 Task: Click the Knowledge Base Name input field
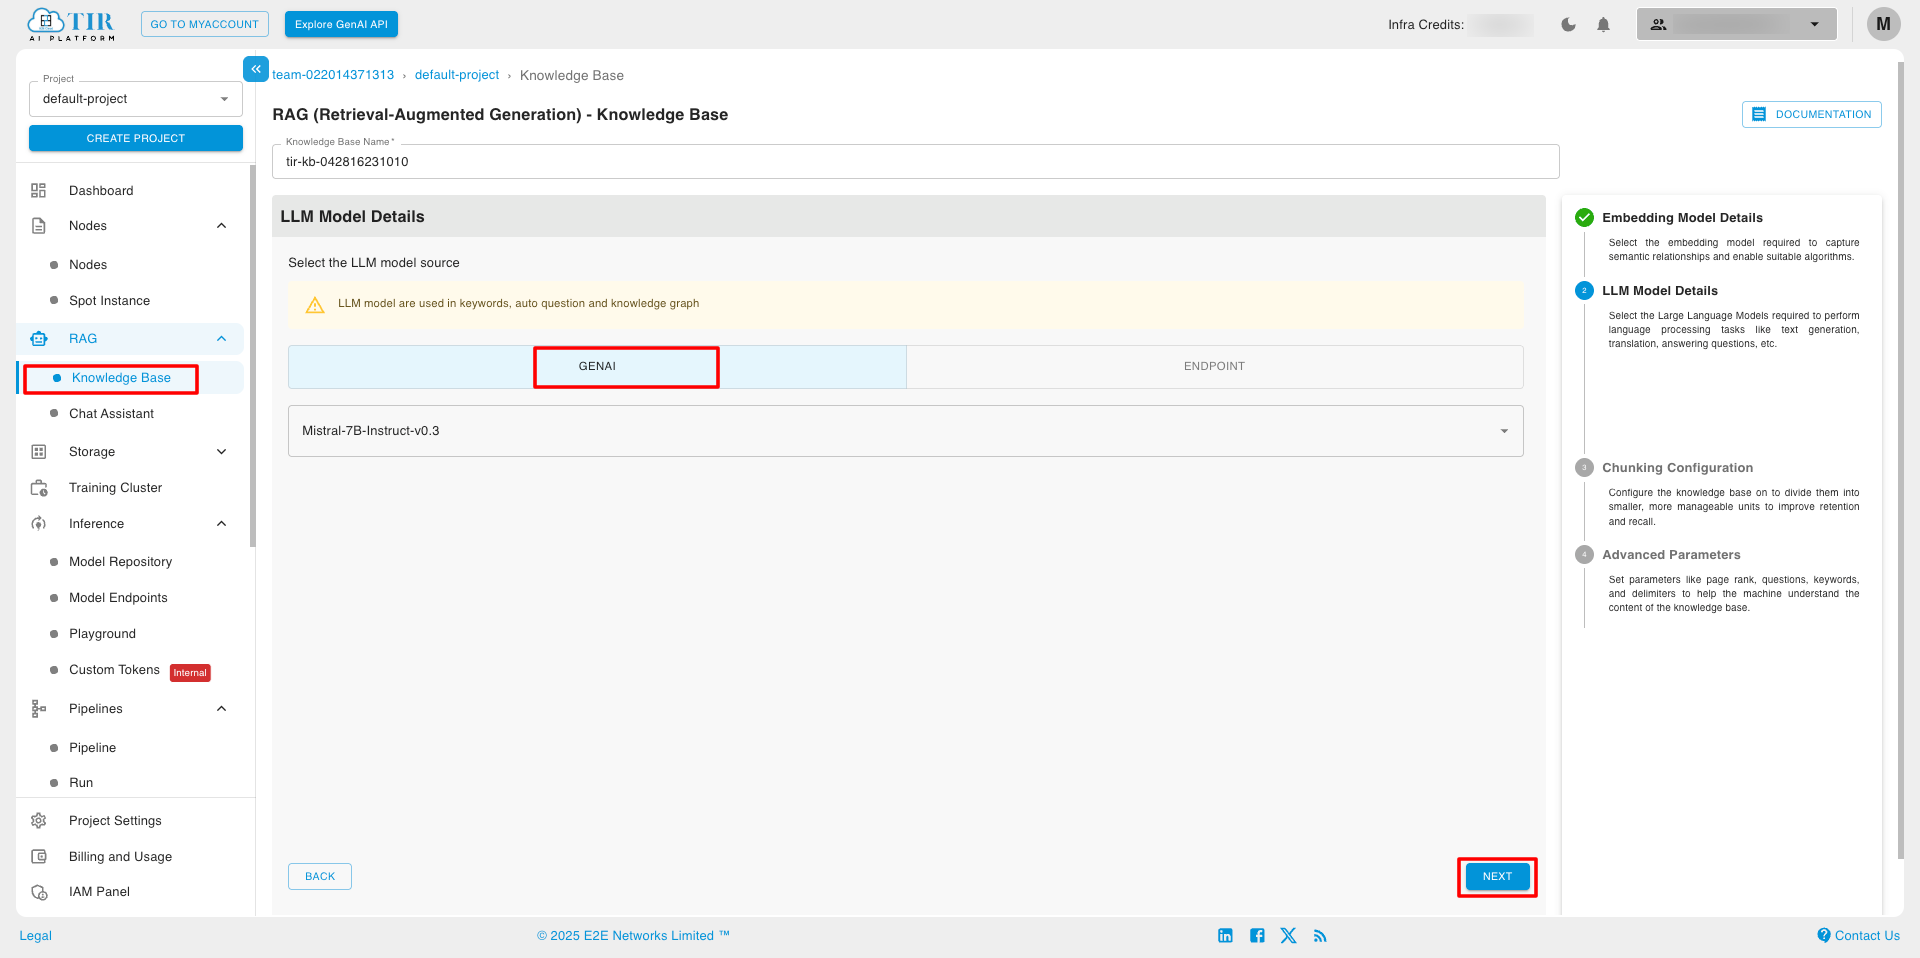point(916,162)
